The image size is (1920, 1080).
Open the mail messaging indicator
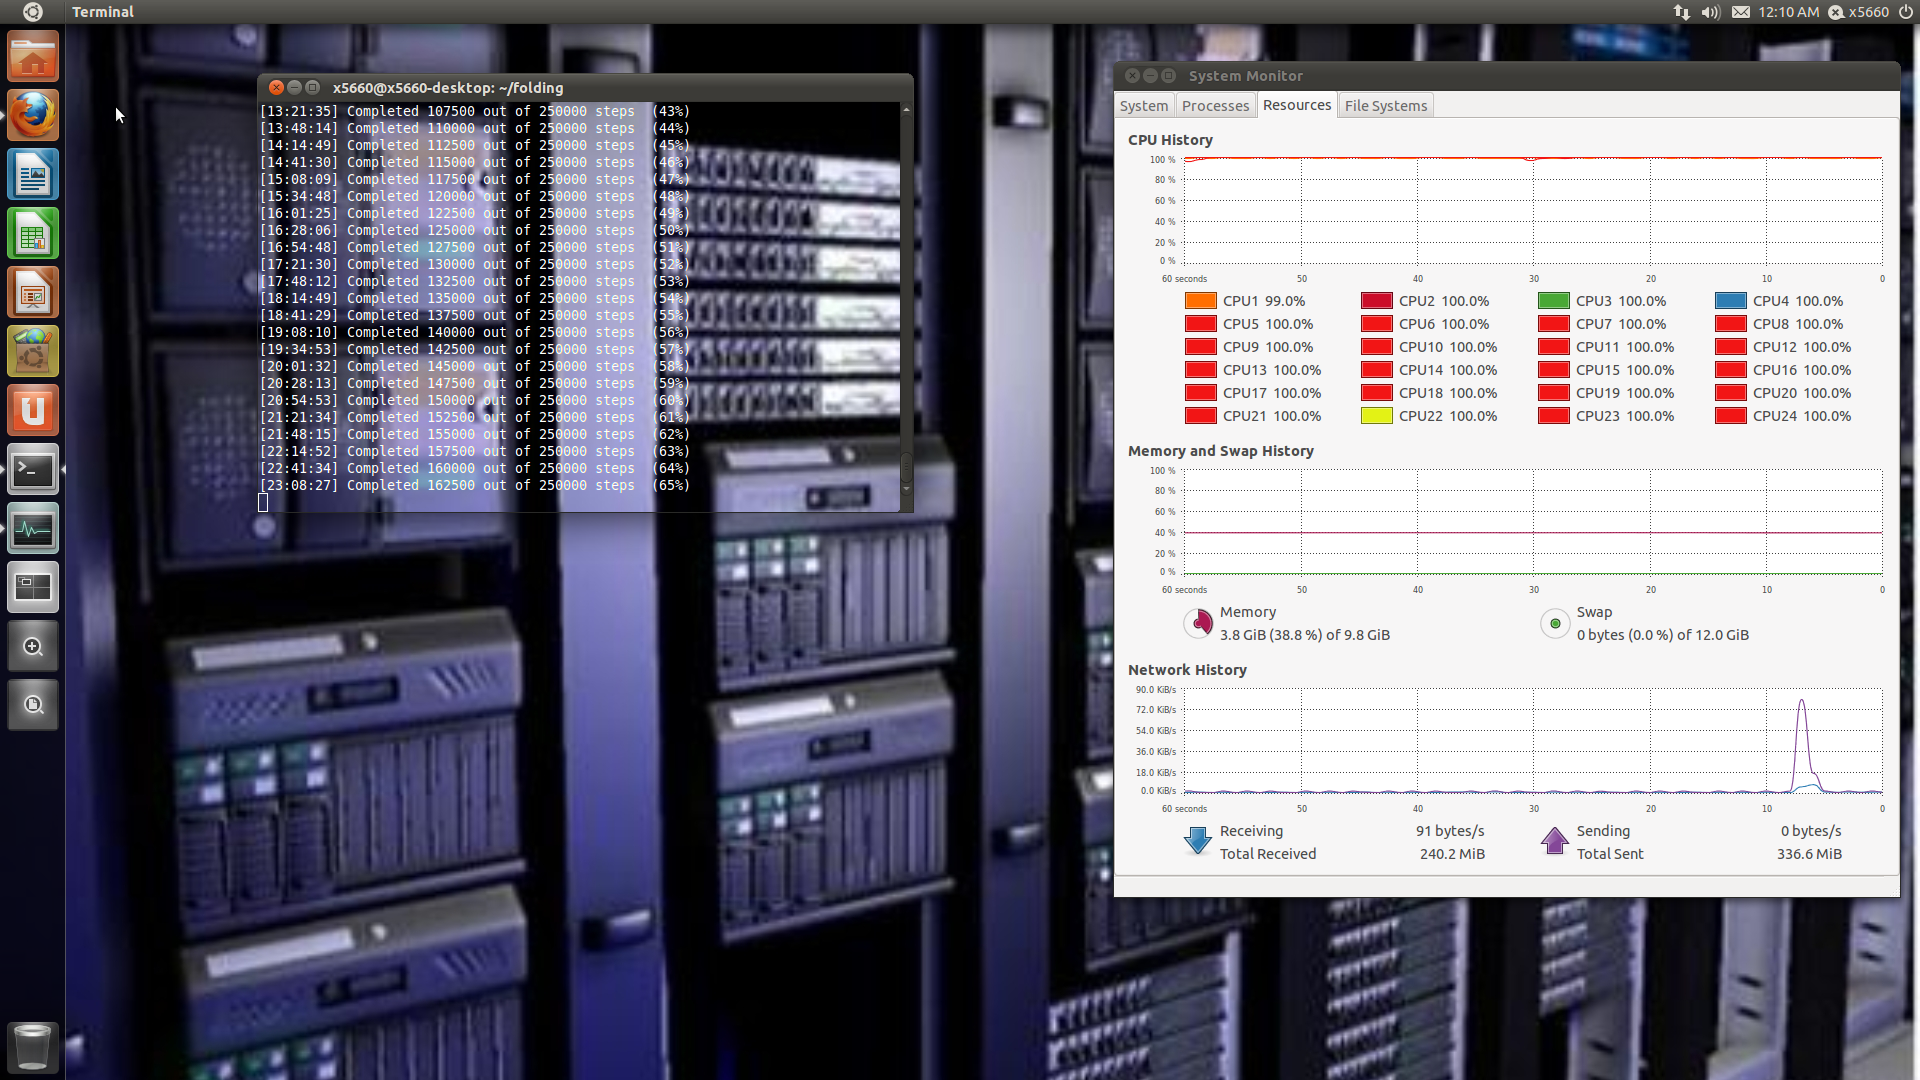pos(1741,12)
